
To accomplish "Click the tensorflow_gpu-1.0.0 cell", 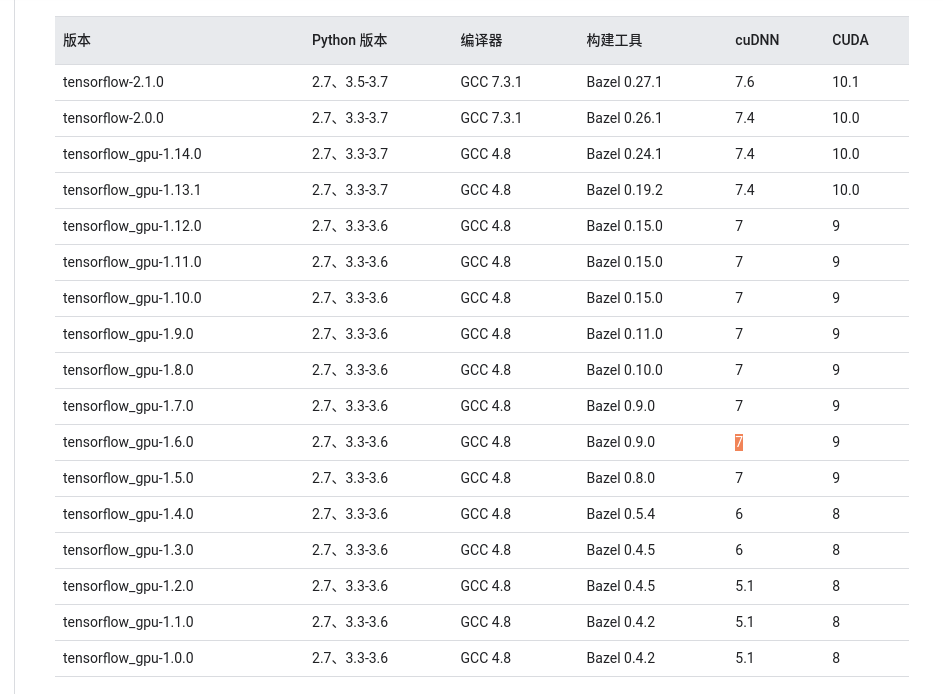I will pos(128,658).
